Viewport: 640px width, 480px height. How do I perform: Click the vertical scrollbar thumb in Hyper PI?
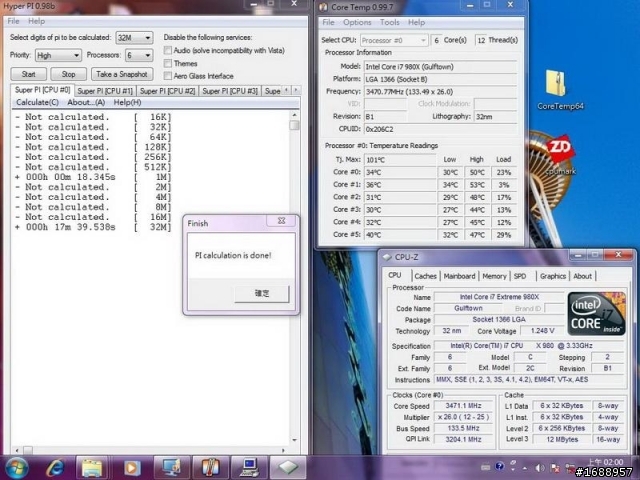click(294, 125)
